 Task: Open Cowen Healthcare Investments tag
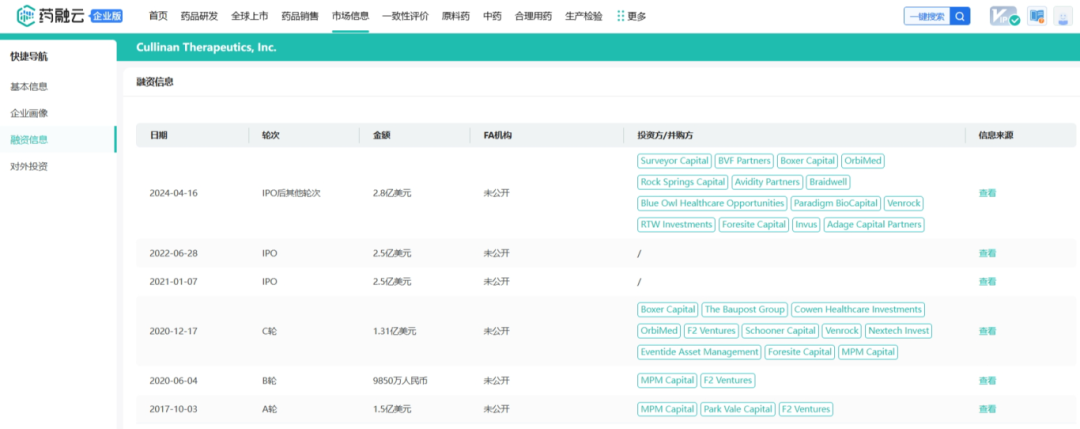pyautogui.click(x=858, y=310)
